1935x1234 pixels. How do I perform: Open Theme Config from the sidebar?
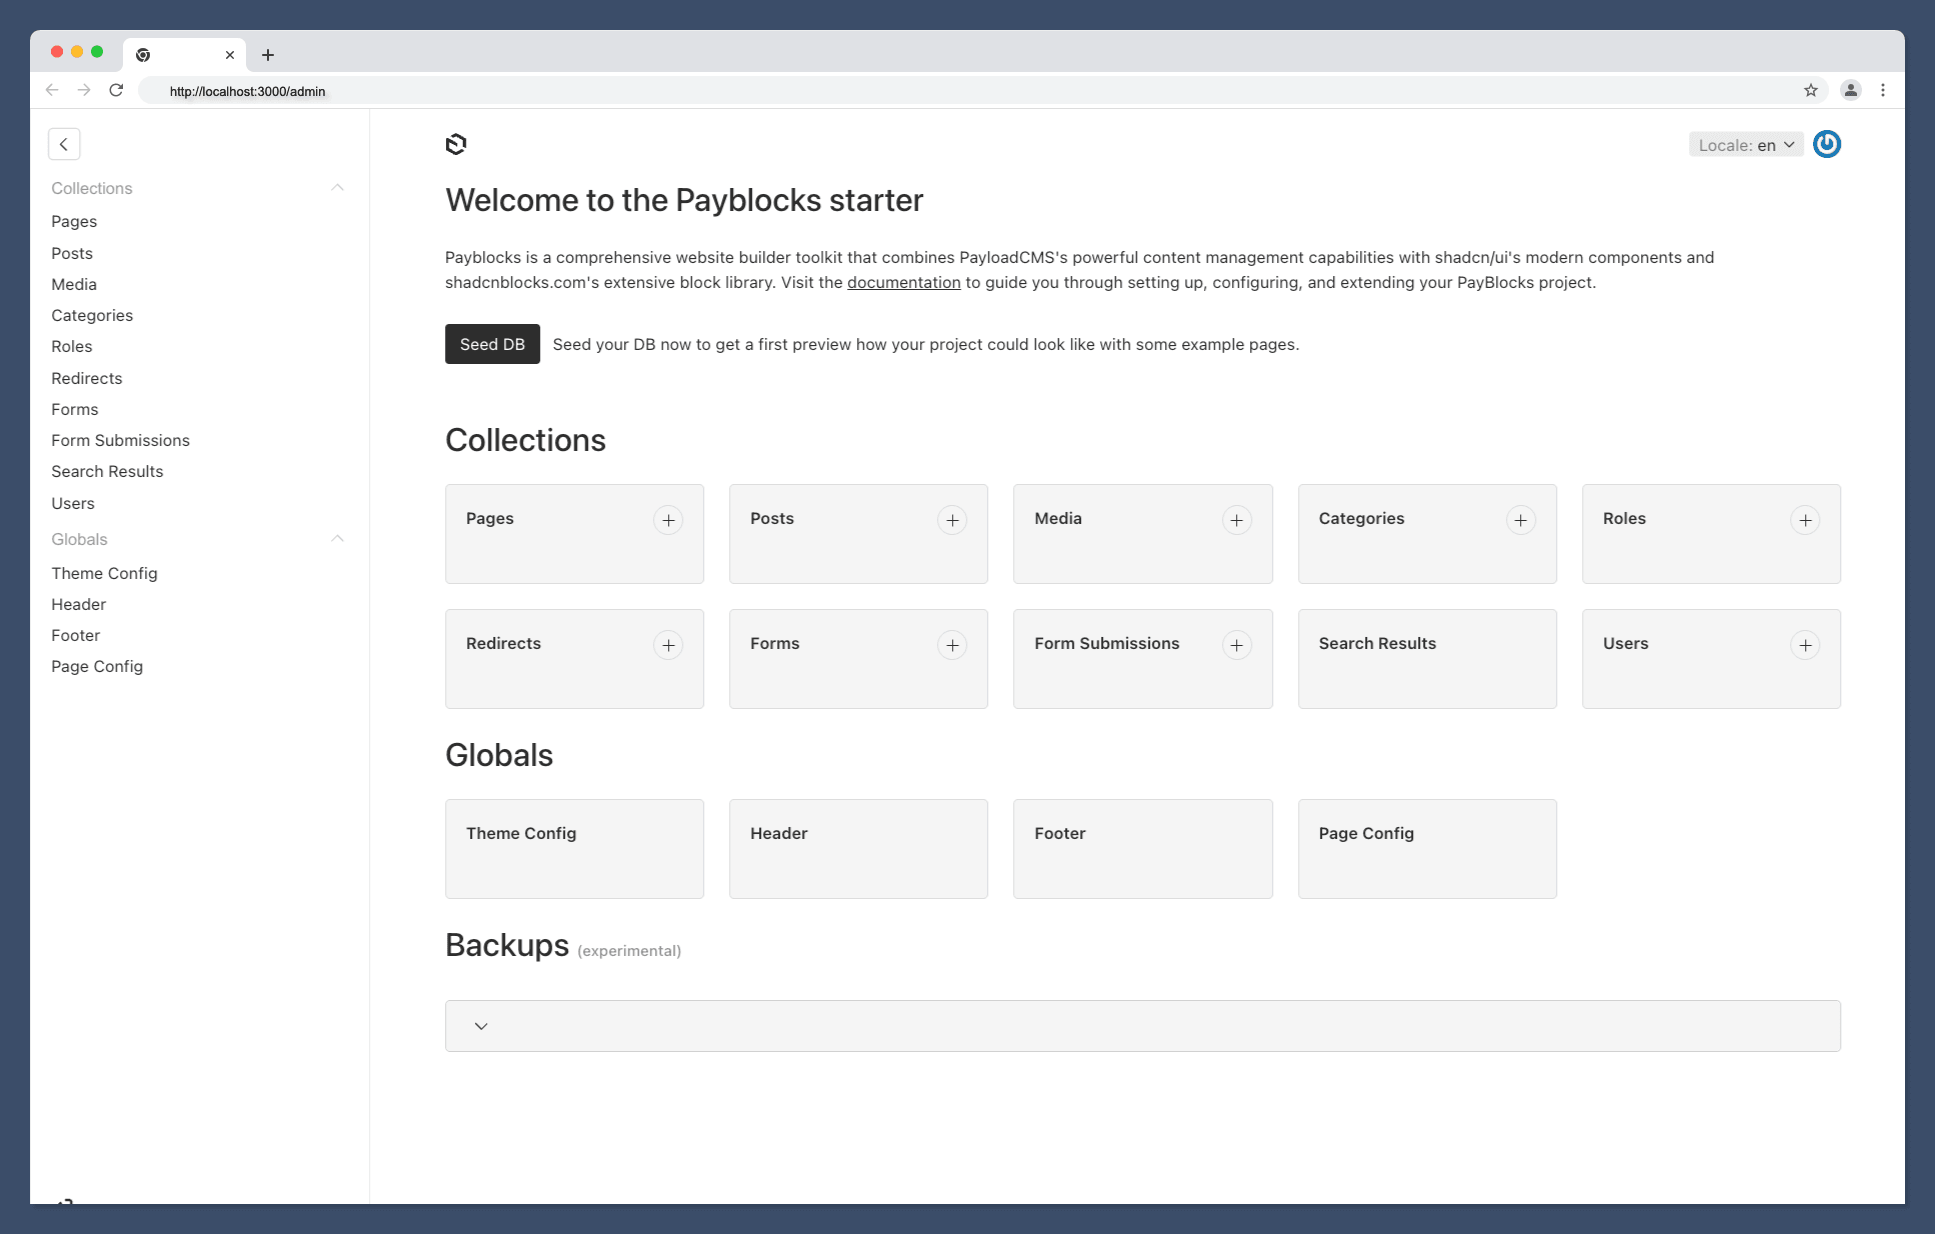pos(104,573)
